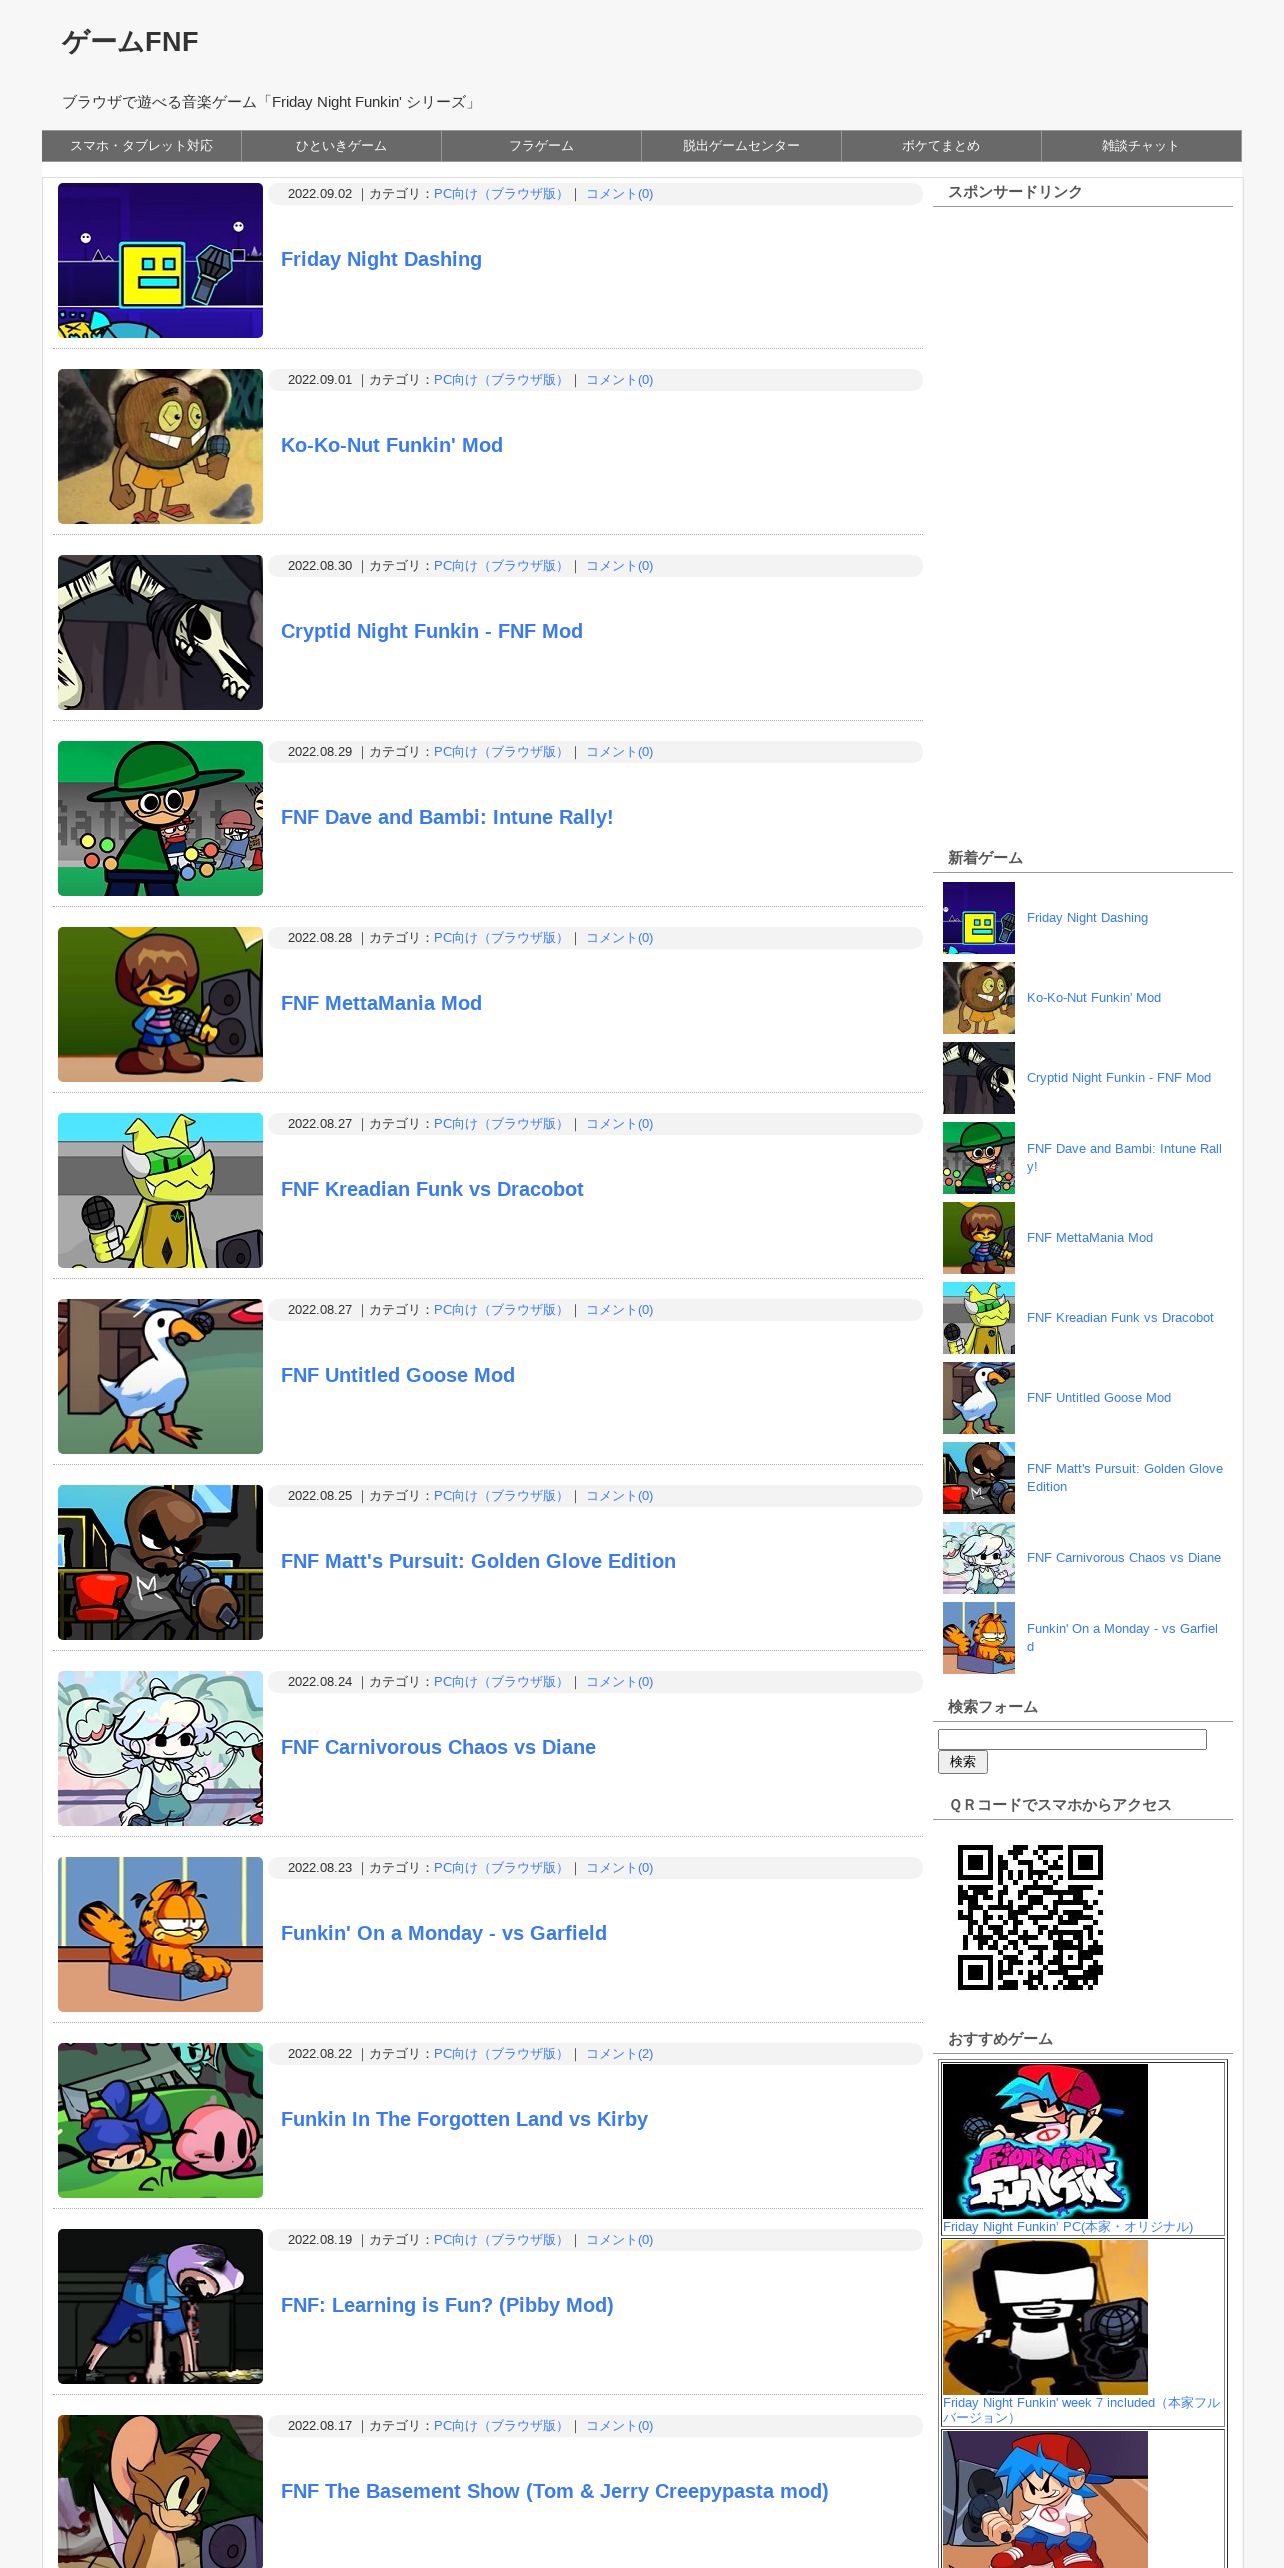Image resolution: width=1284 pixels, height=2568 pixels.
Task: Open FNF: Learning is Fun? (Pibby Mod) title
Action: click(x=447, y=2305)
